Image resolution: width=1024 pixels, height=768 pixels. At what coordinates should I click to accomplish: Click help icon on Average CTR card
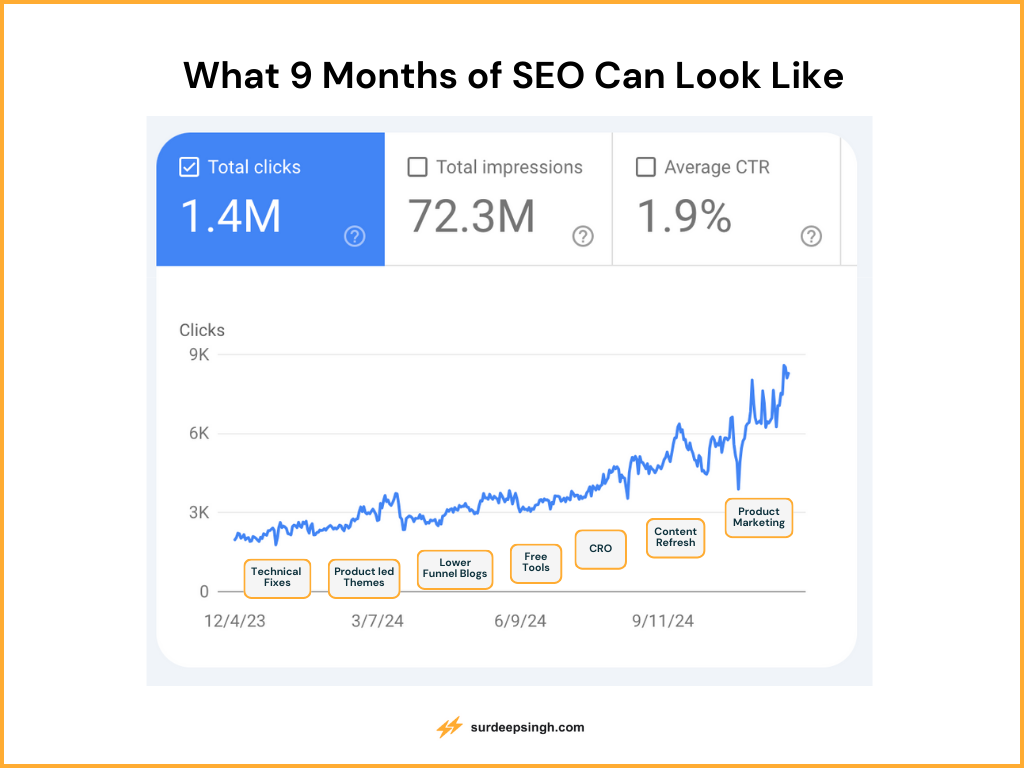point(812,237)
